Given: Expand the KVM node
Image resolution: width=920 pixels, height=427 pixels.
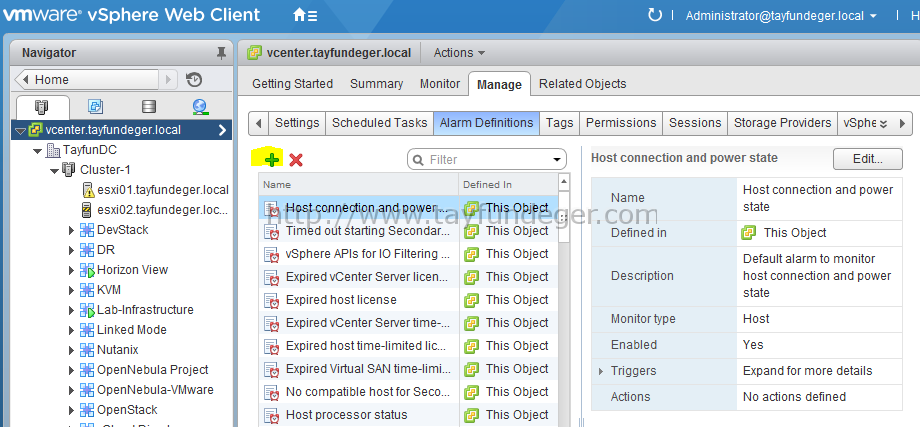Looking at the screenshot, I should 72,290.
